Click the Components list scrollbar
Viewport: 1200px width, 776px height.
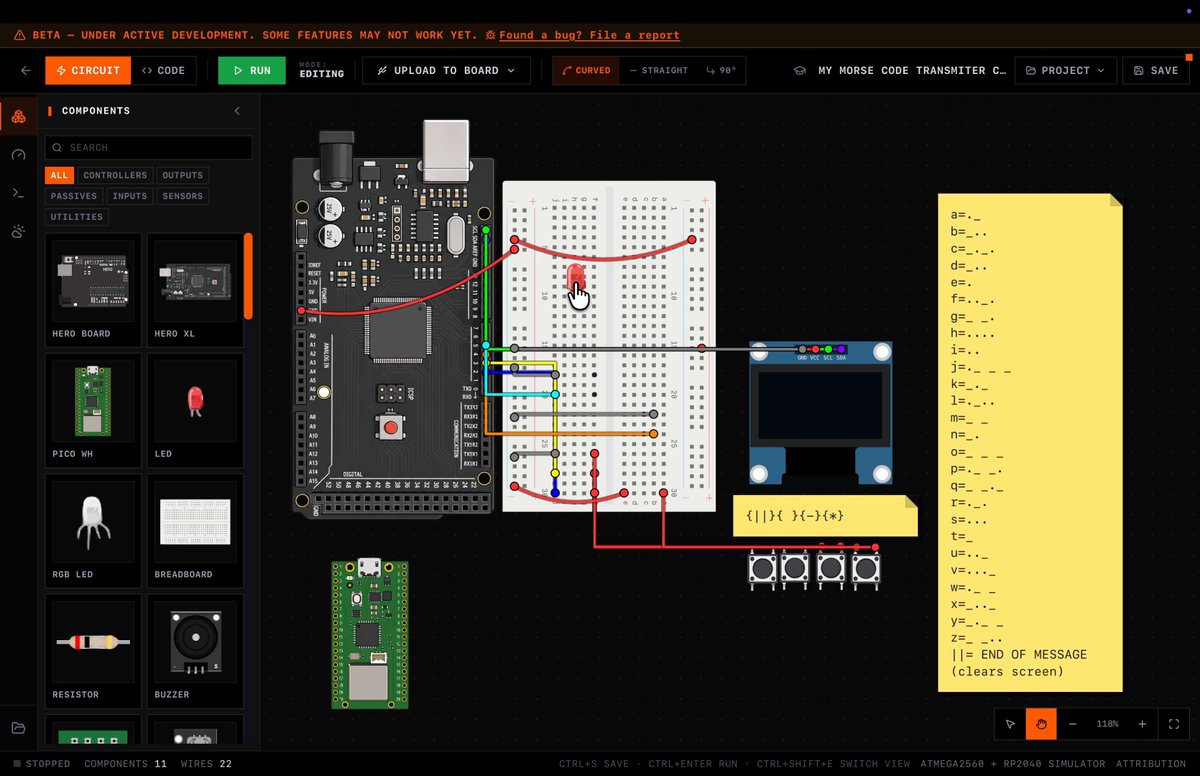pos(248,276)
